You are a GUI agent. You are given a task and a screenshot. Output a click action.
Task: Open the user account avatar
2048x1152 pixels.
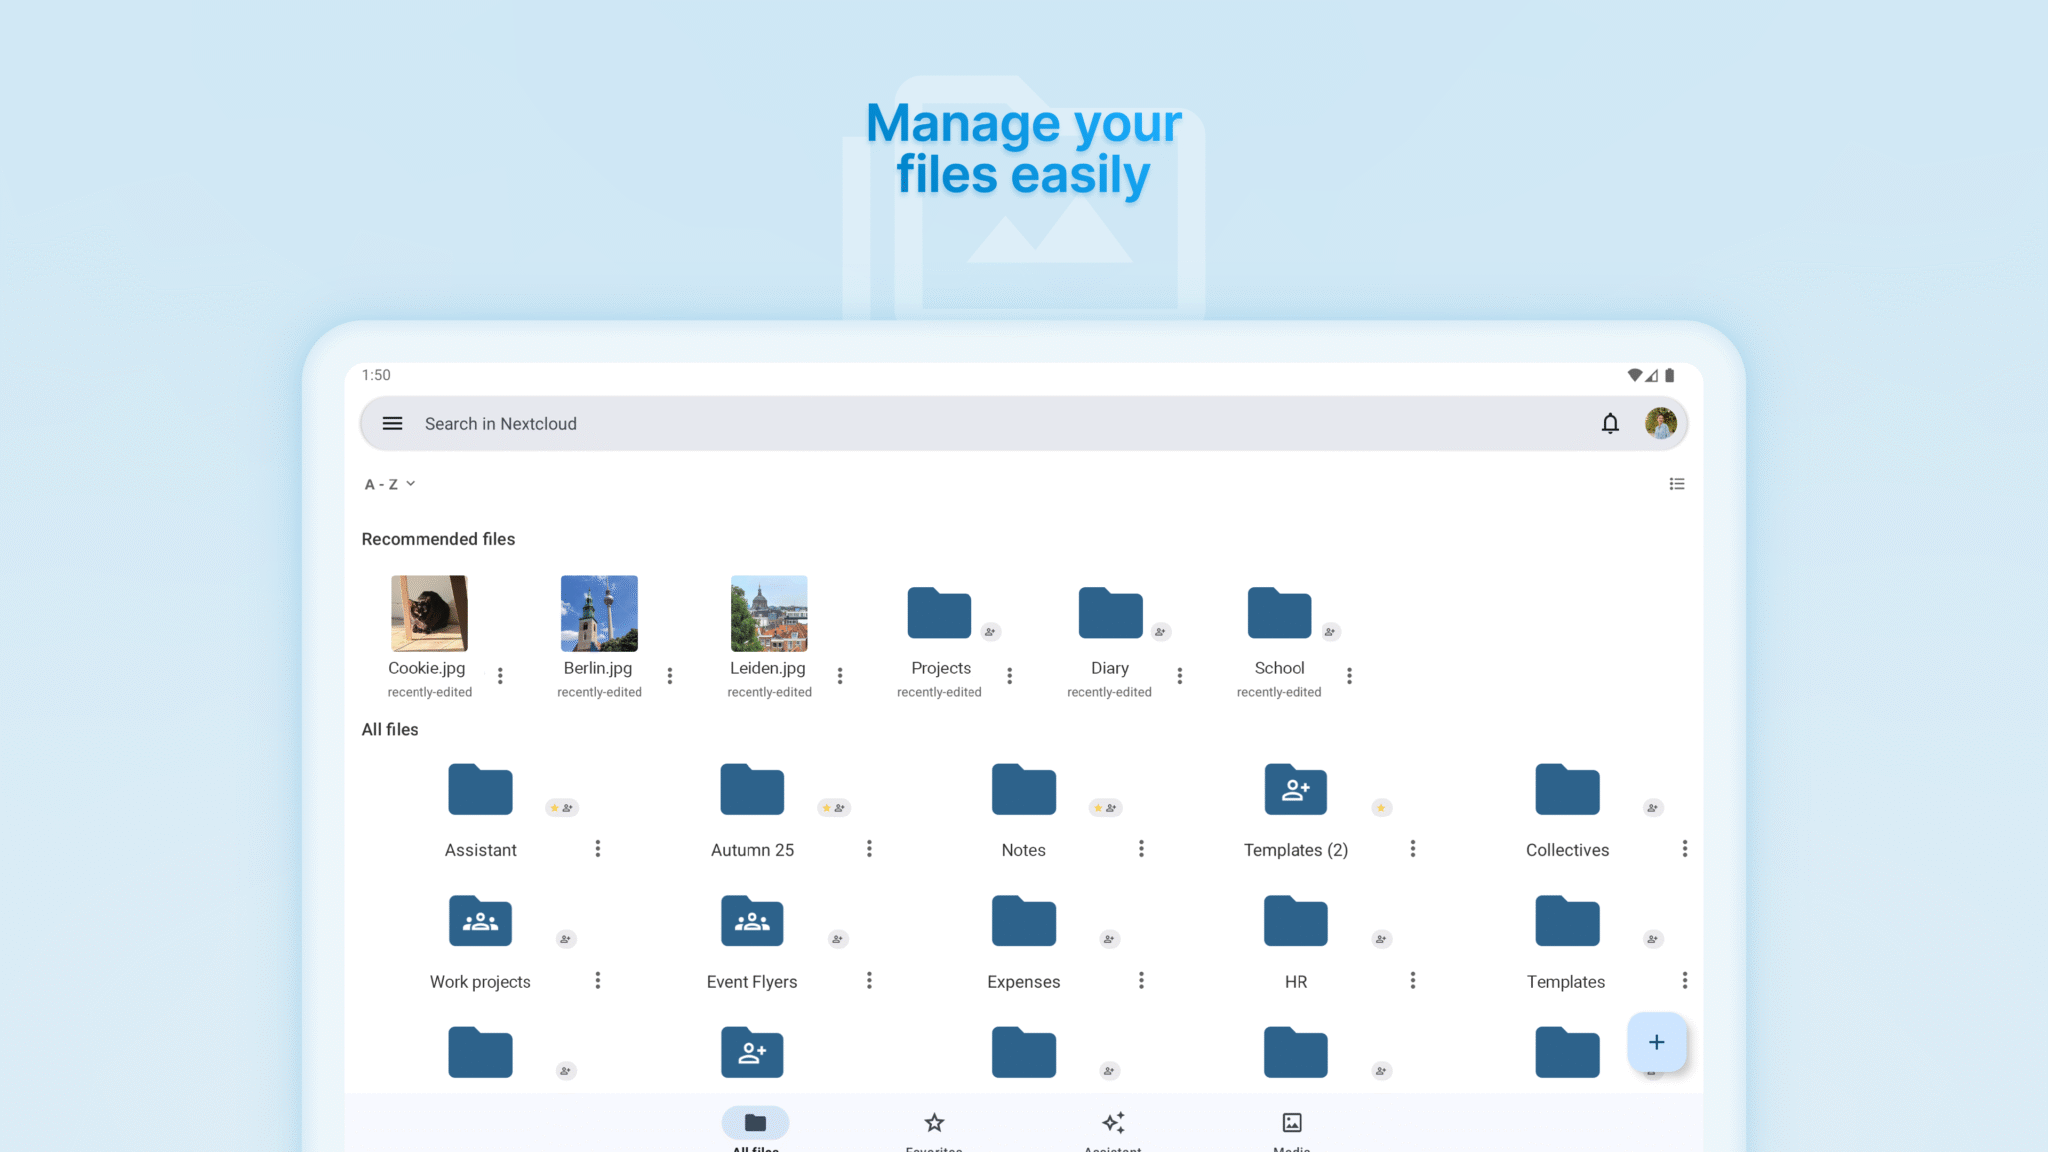point(1661,423)
